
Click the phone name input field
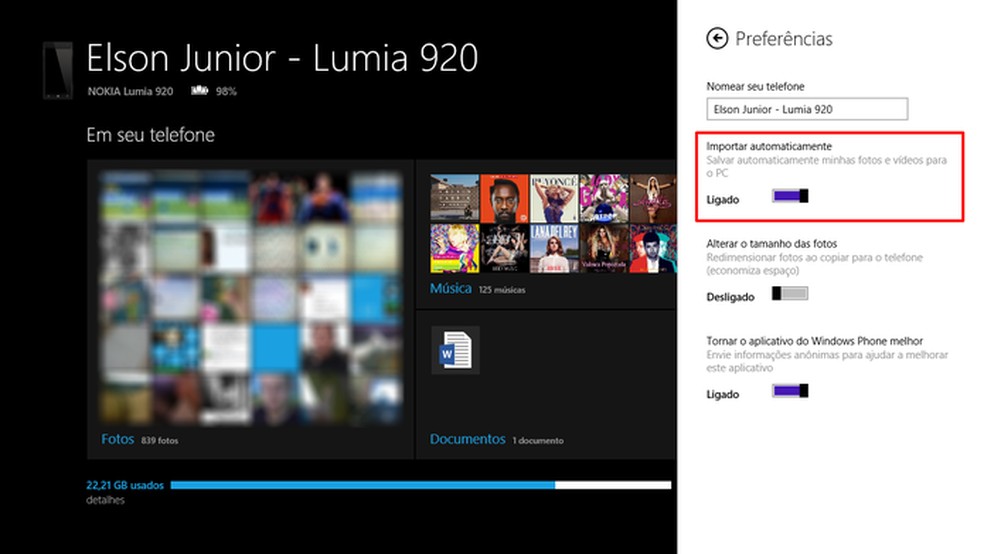[x=807, y=109]
